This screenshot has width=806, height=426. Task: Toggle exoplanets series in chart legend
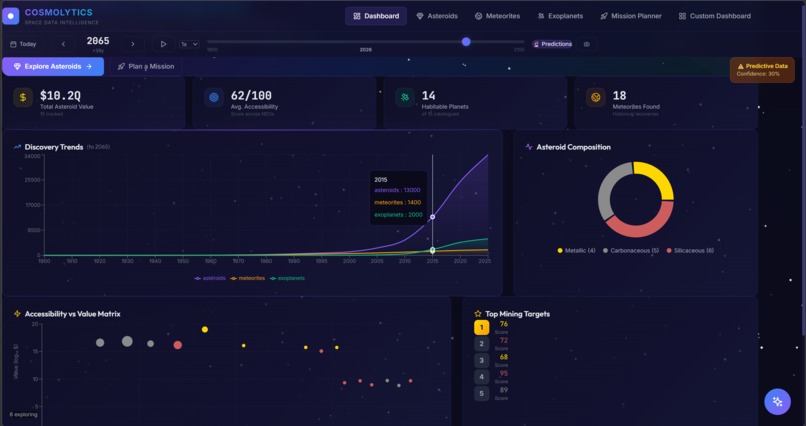[x=287, y=278]
